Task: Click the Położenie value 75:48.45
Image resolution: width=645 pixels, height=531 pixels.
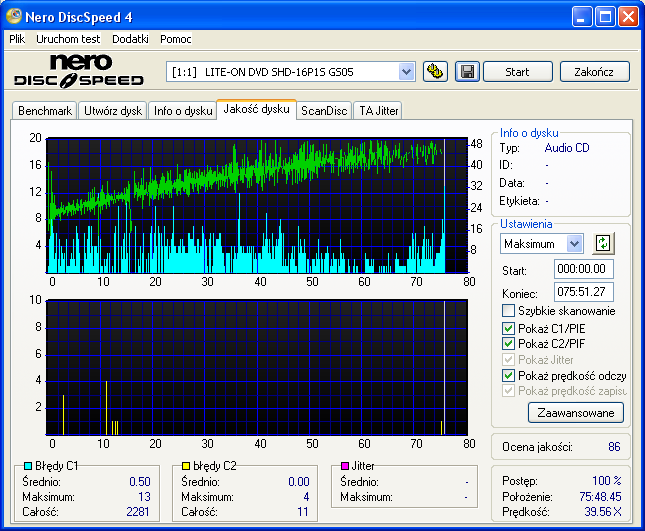Action: coord(600,496)
